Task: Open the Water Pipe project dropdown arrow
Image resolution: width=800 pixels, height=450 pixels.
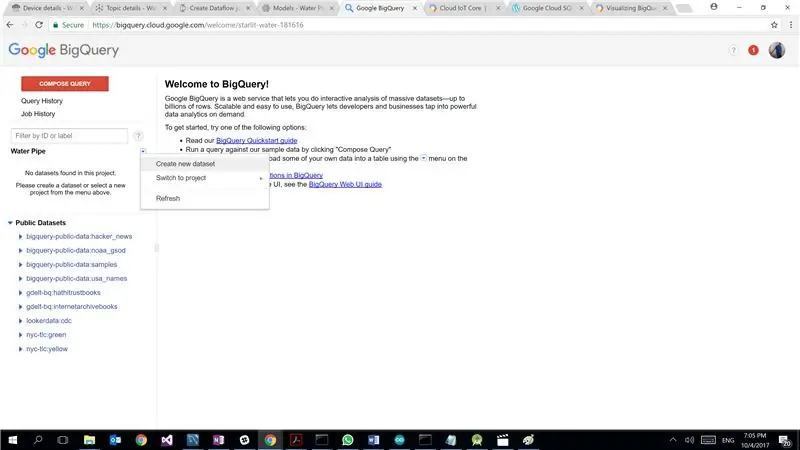Action: [x=143, y=151]
